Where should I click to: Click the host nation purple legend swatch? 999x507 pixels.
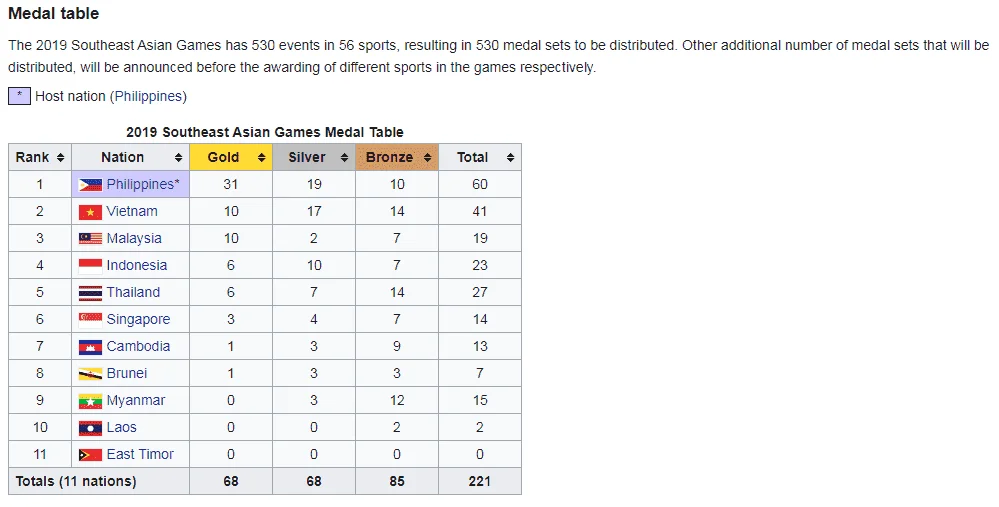[x=19, y=96]
